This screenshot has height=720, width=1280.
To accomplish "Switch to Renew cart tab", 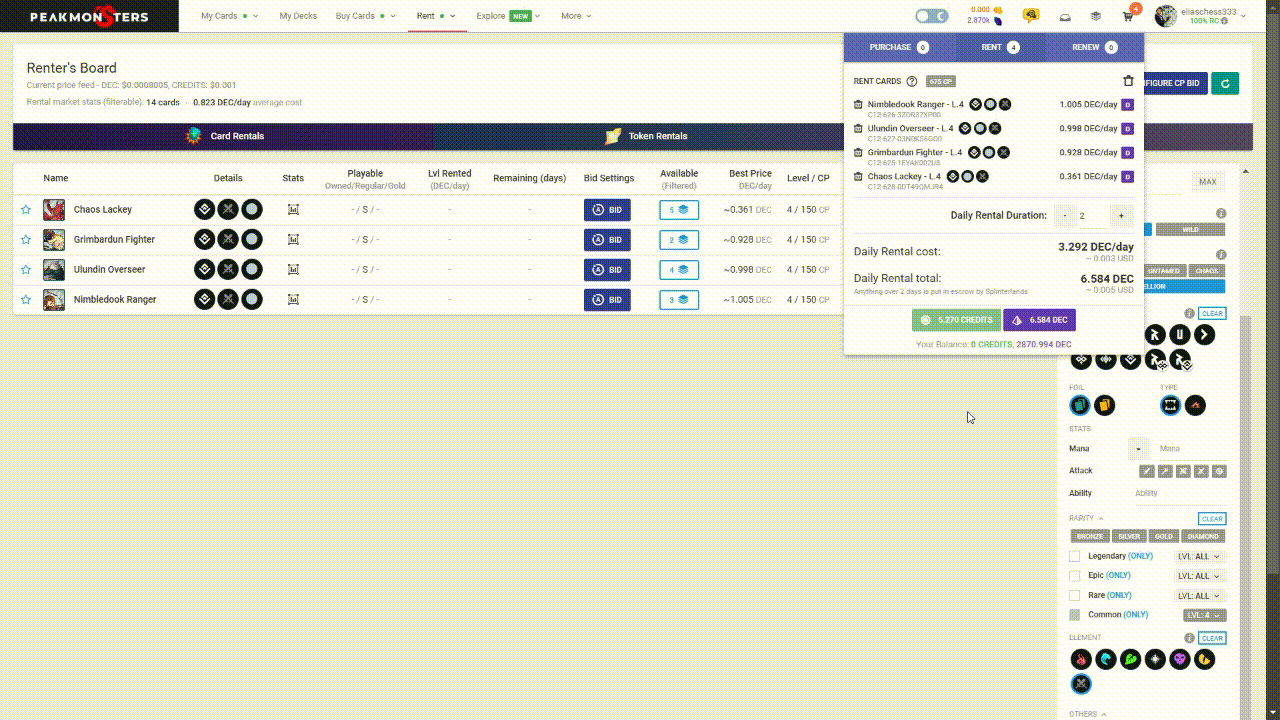I will click(1094, 47).
